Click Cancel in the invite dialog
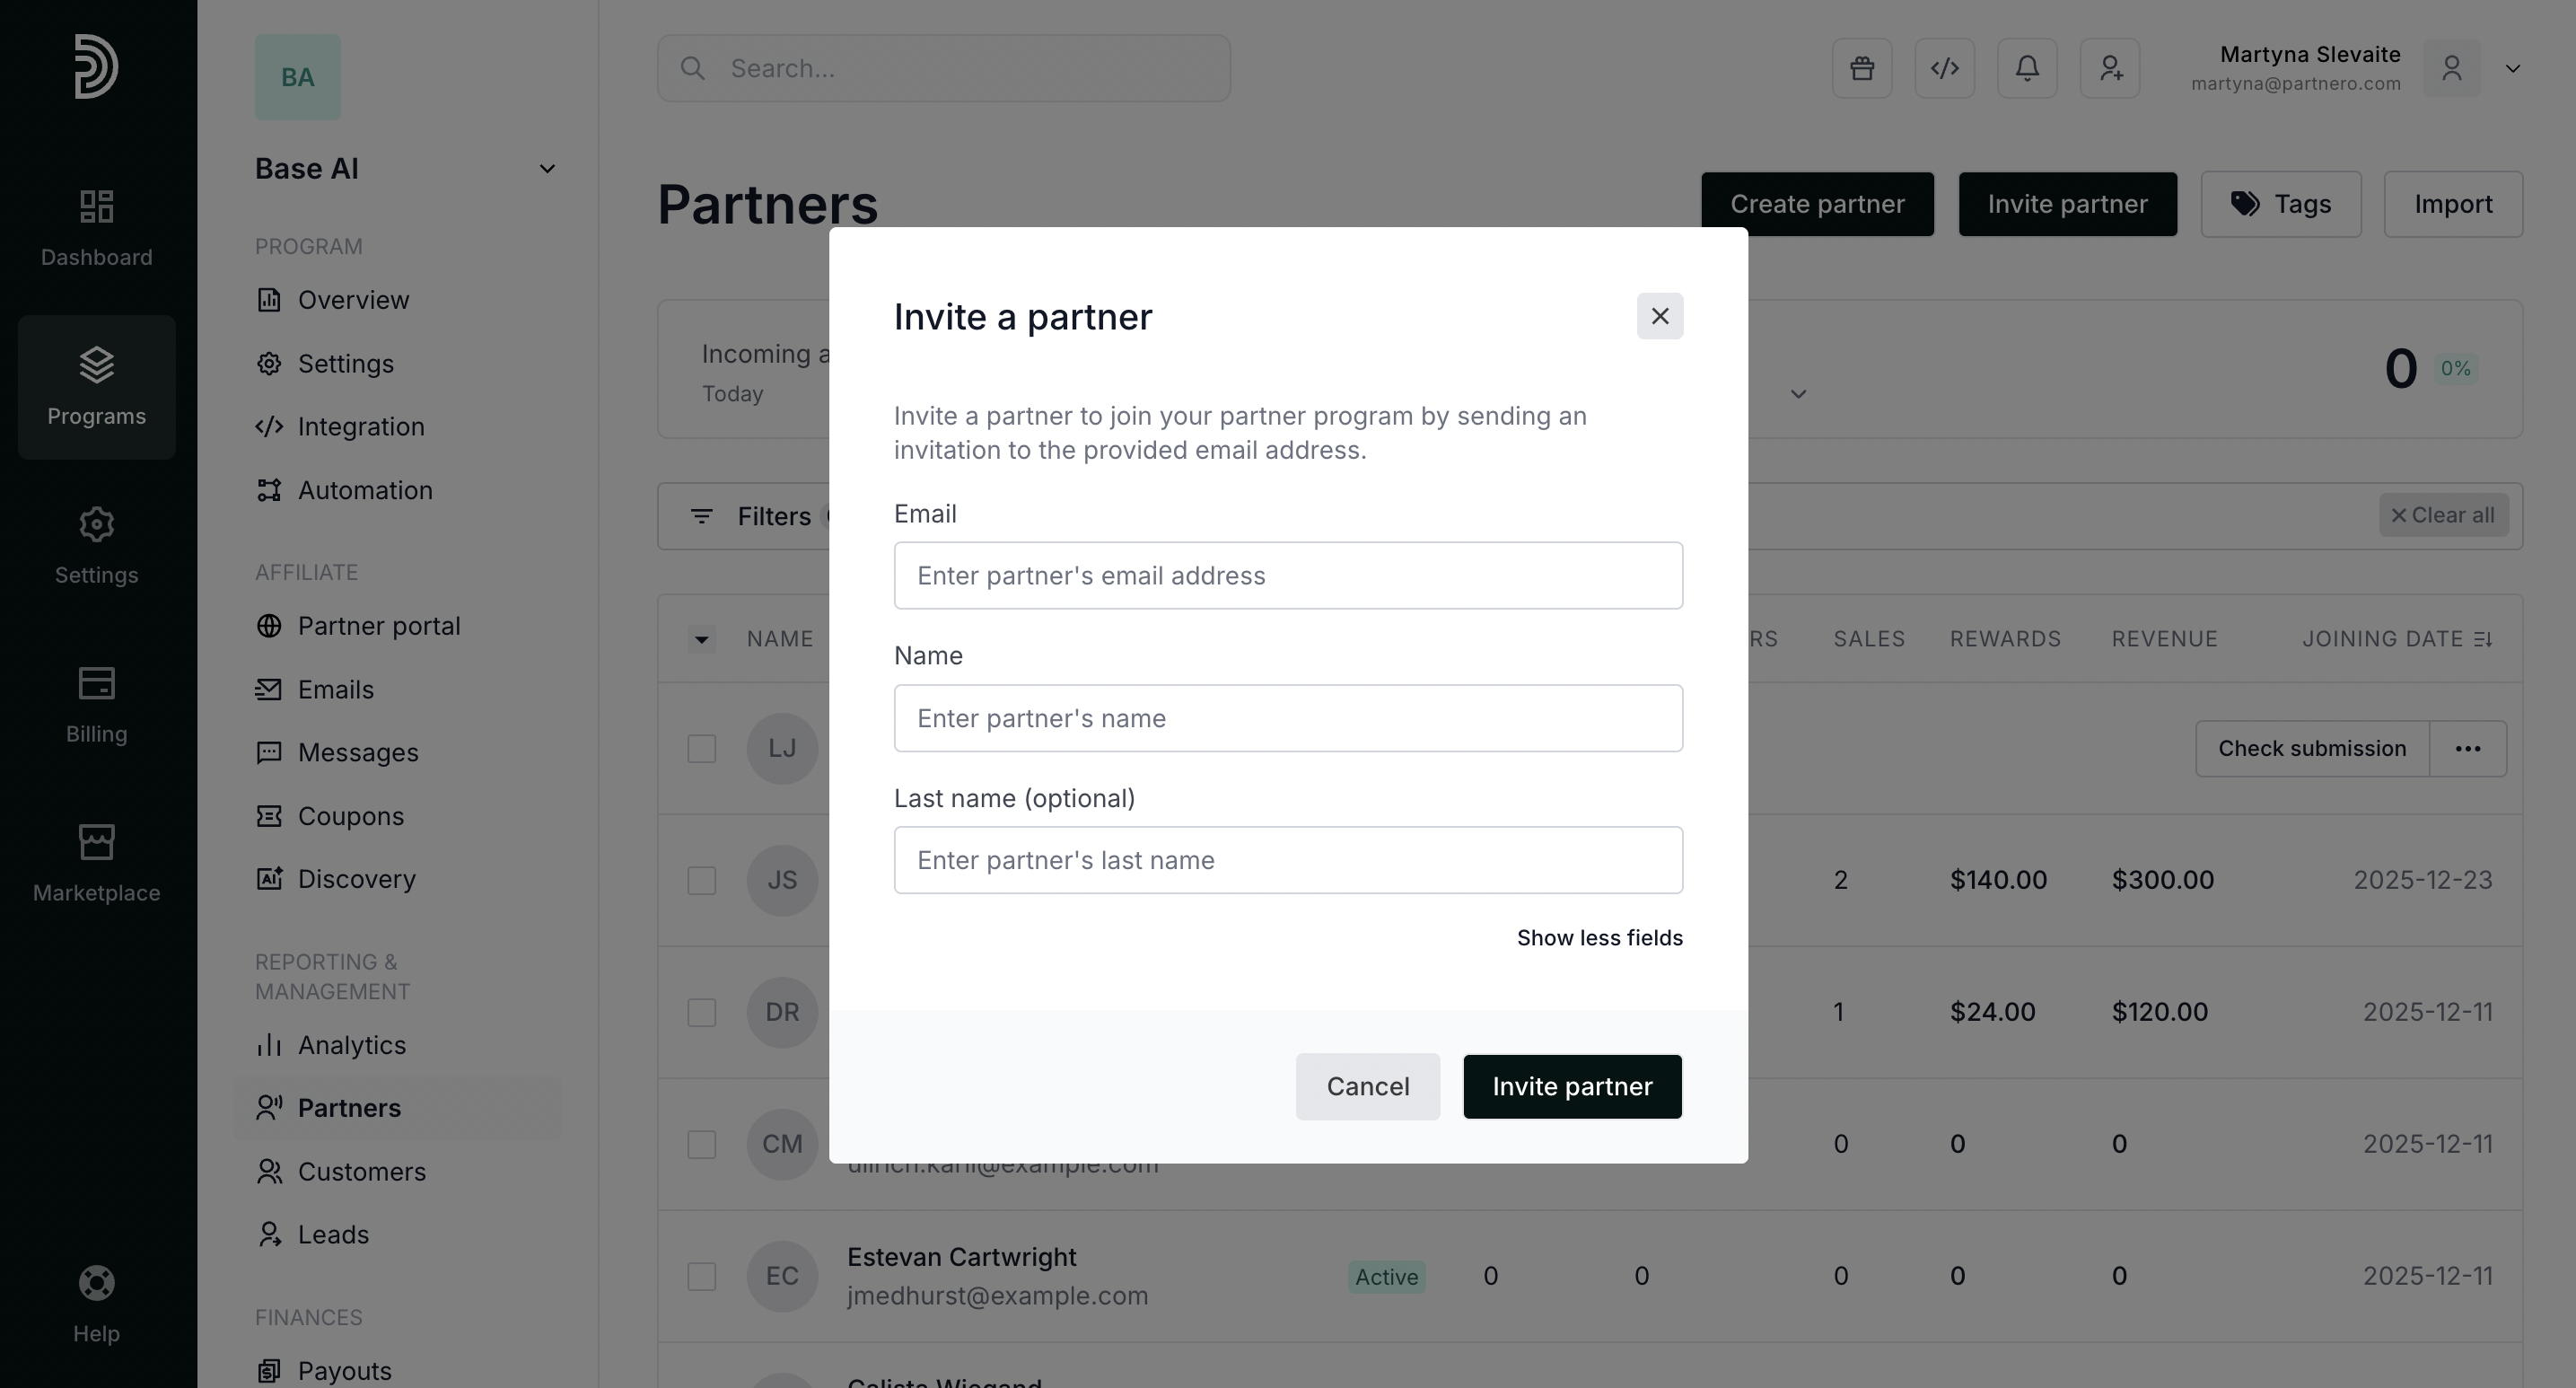The image size is (2576, 1388). tap(1367, 1086)
